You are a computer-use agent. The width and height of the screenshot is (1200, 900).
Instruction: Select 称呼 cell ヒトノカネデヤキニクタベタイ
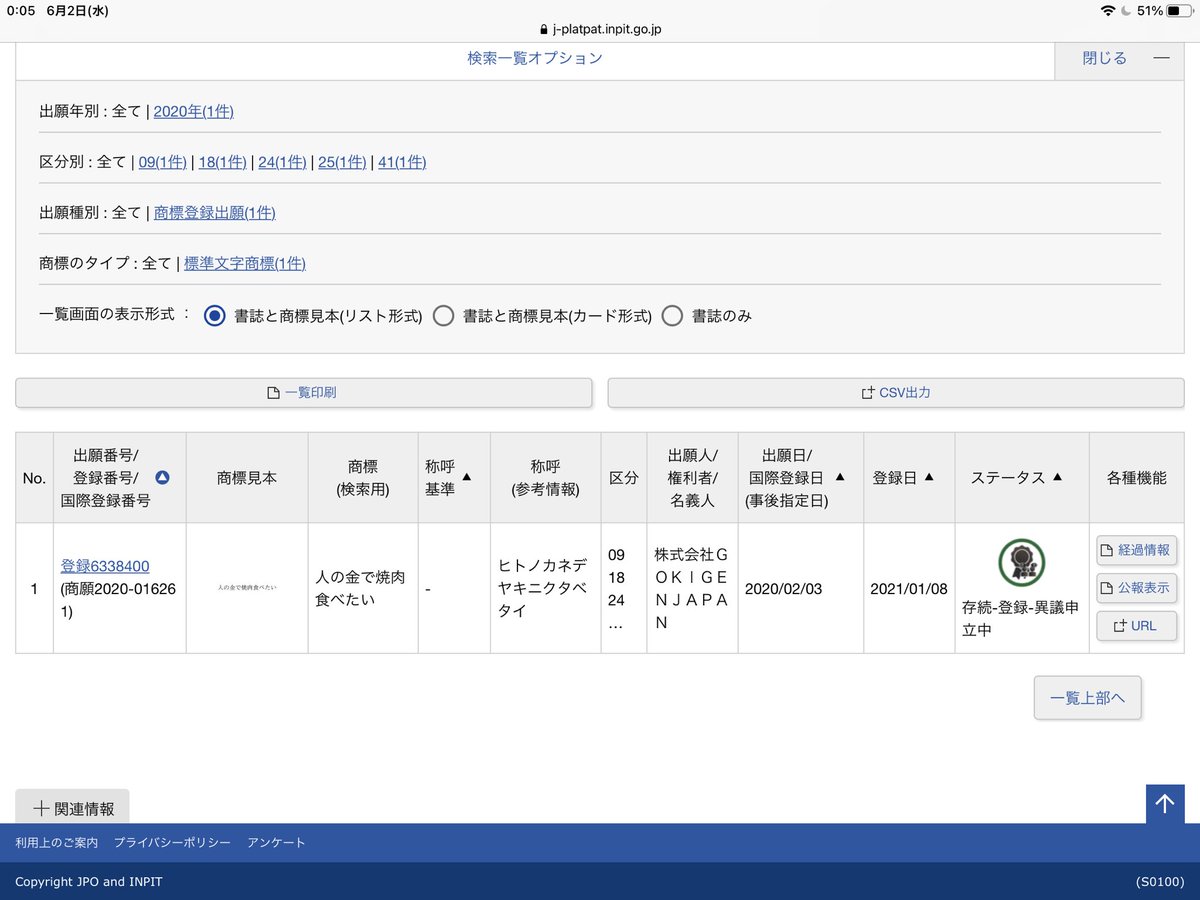coord(545,588)
